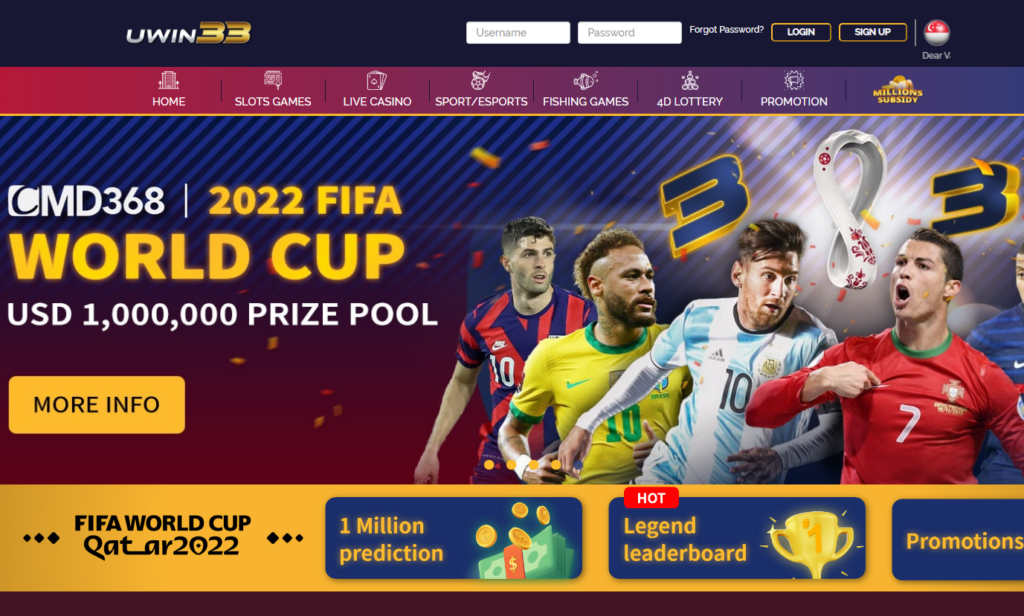Open the 1 Million prediction card

453,538
